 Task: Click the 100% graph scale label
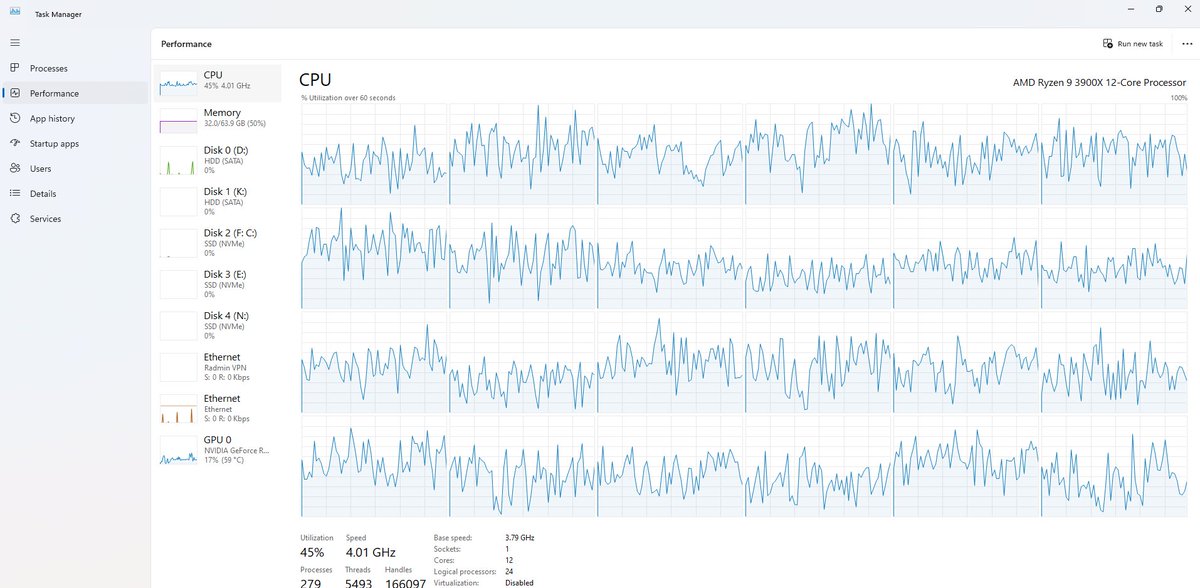(1179, 98)
